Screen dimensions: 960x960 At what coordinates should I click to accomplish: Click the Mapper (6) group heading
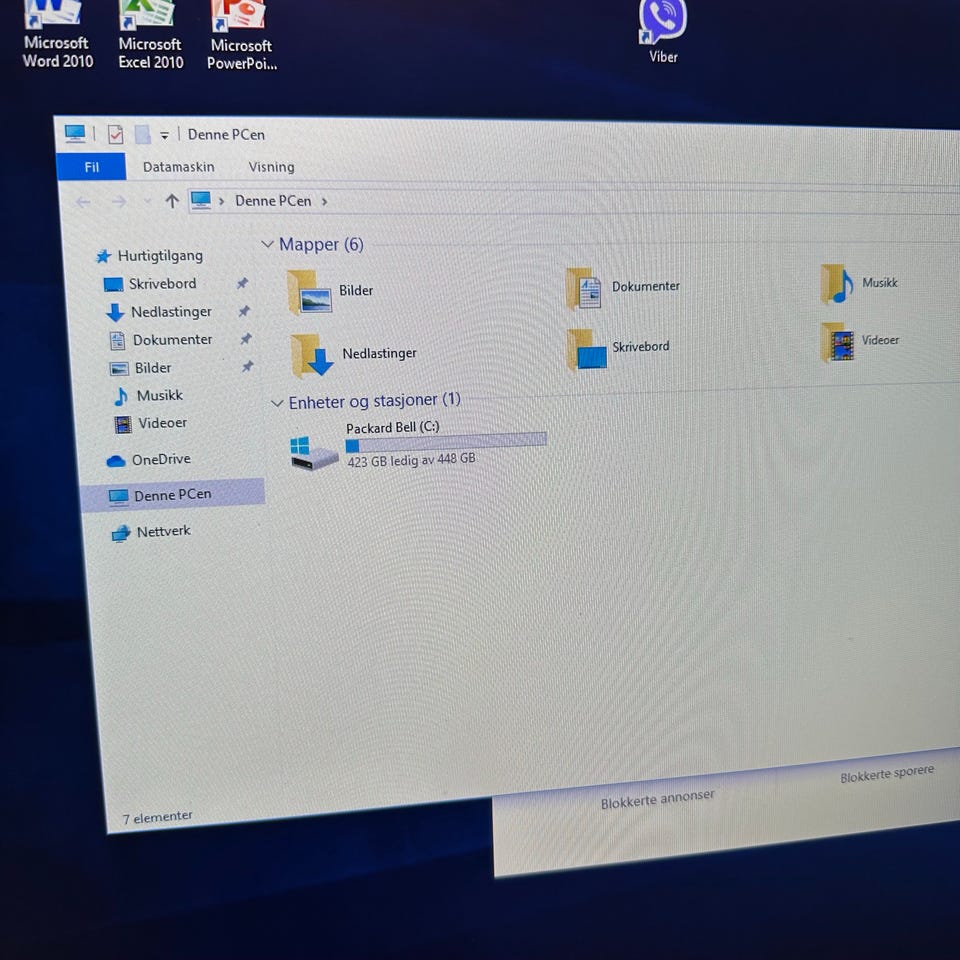pyautogui.click(x=321, y=244)
